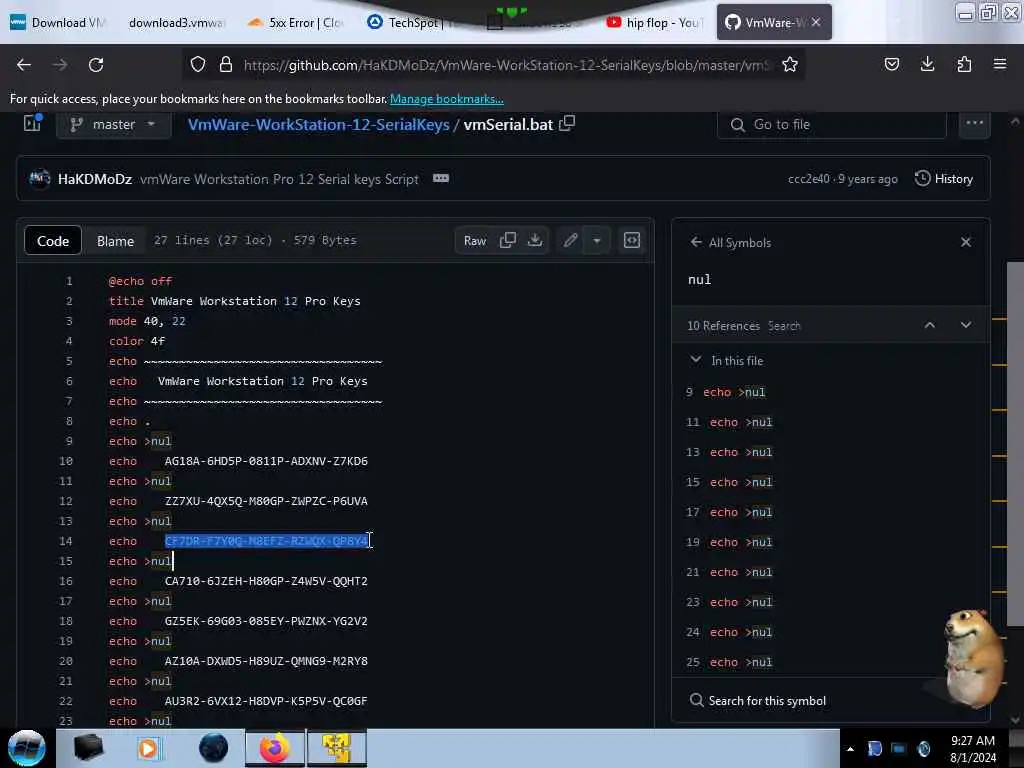Close the VmWare GitHub tab
The width and height of the screenshot is (1024, 768).
[816, 22]
